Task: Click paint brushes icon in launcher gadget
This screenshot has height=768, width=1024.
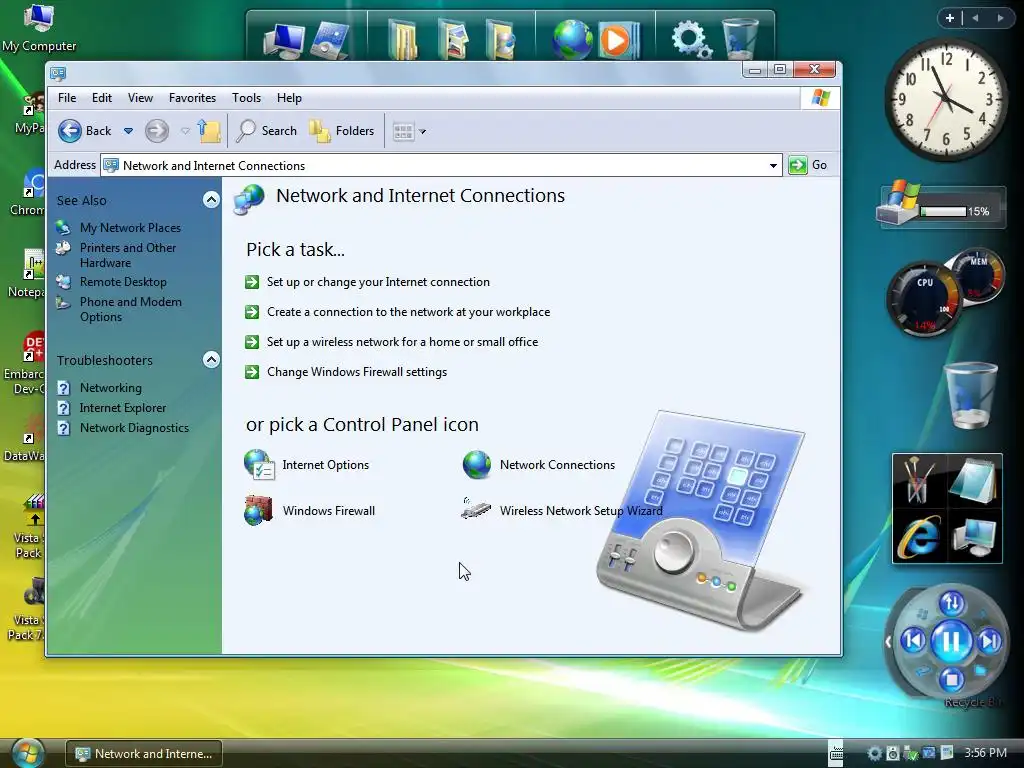Action: [x=920, y=481]
